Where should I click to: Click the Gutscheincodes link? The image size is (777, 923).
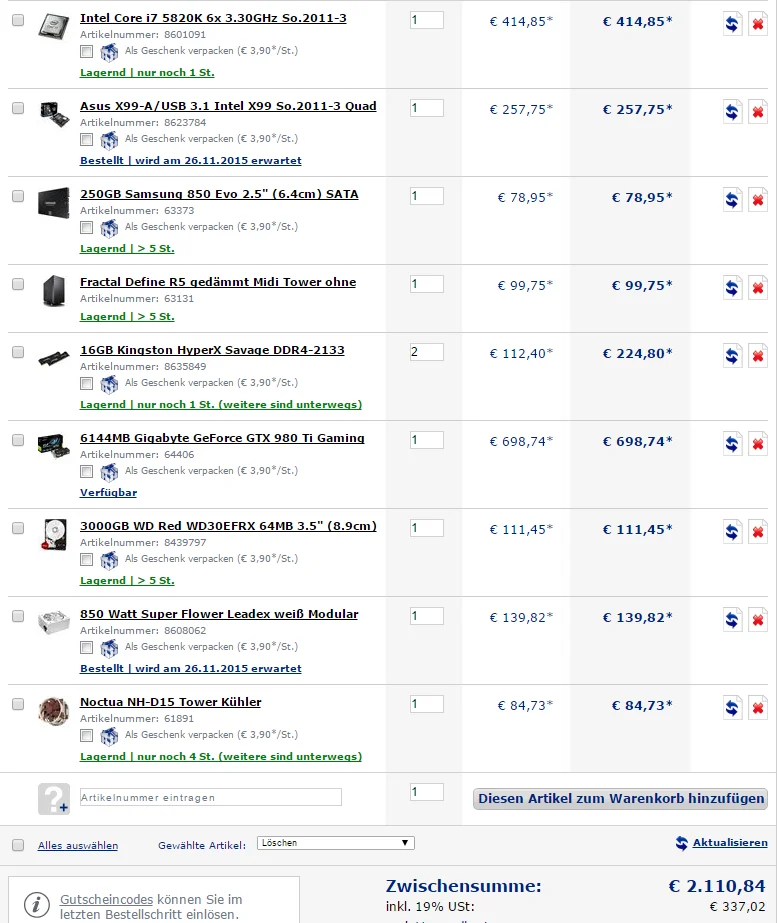(93, 899)
